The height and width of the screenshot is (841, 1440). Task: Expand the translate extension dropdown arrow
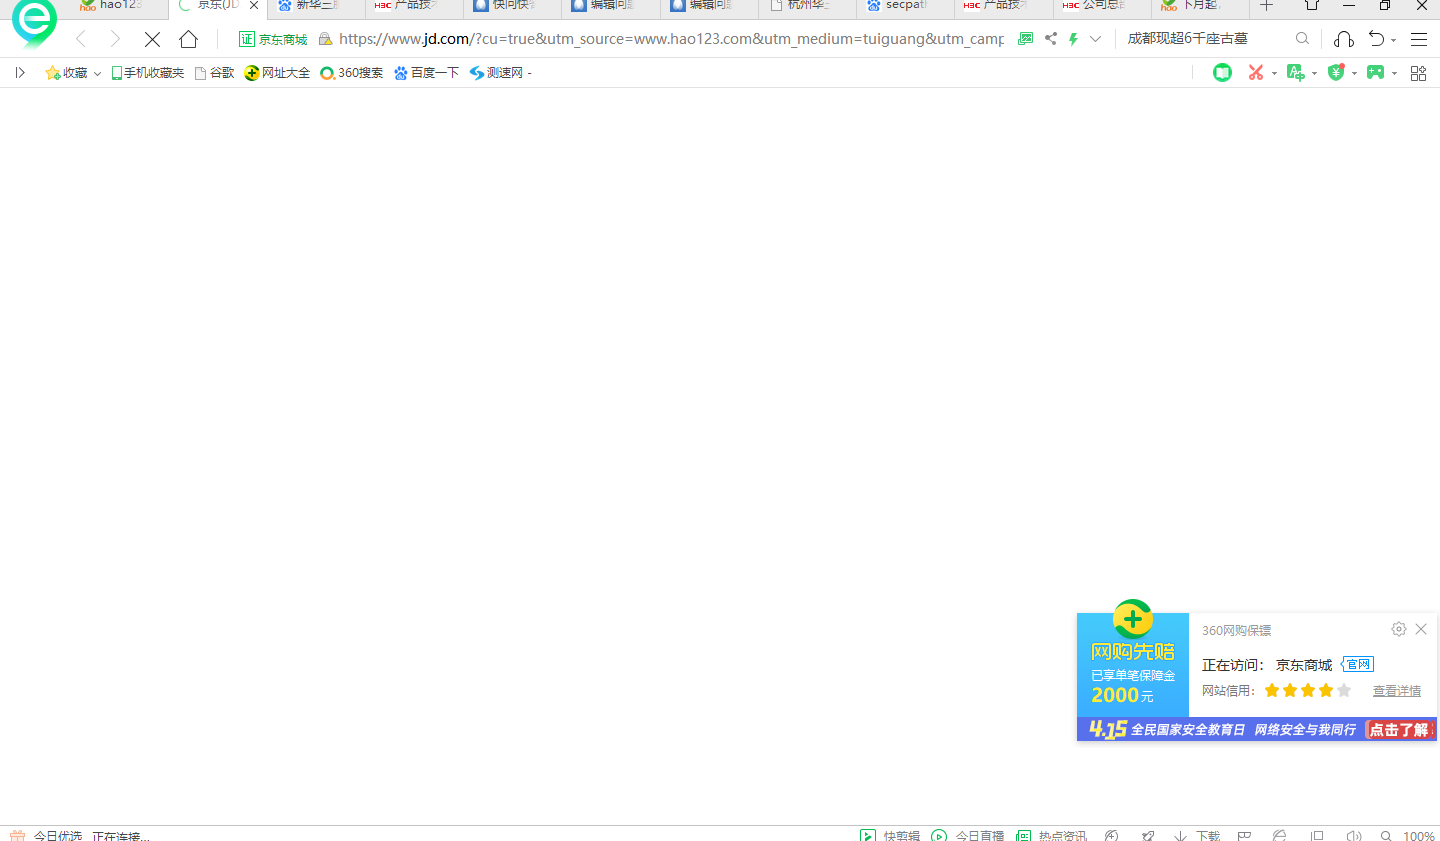click(x=1314, y=74)
